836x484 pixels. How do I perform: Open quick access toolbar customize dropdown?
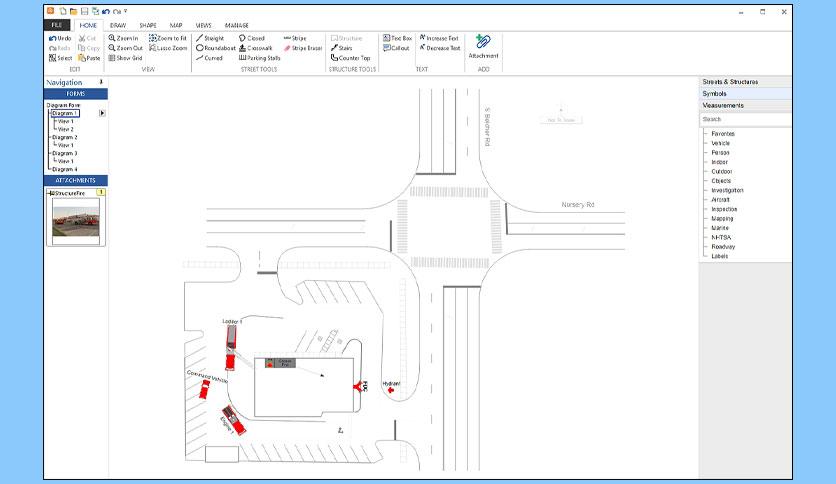coord(126,11)
